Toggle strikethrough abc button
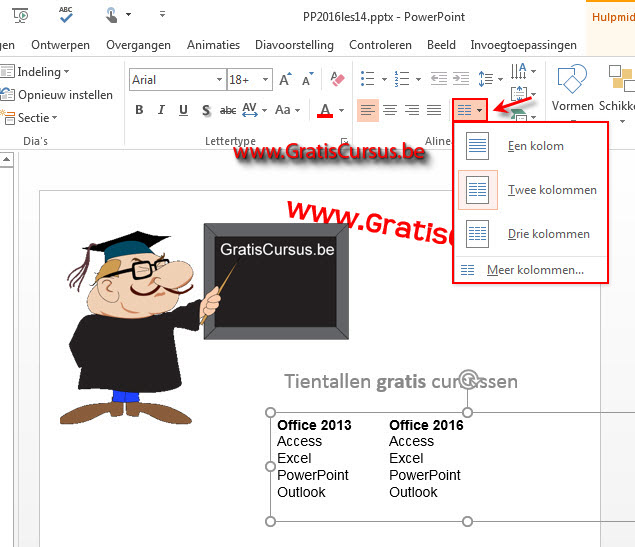 [228, 110]
